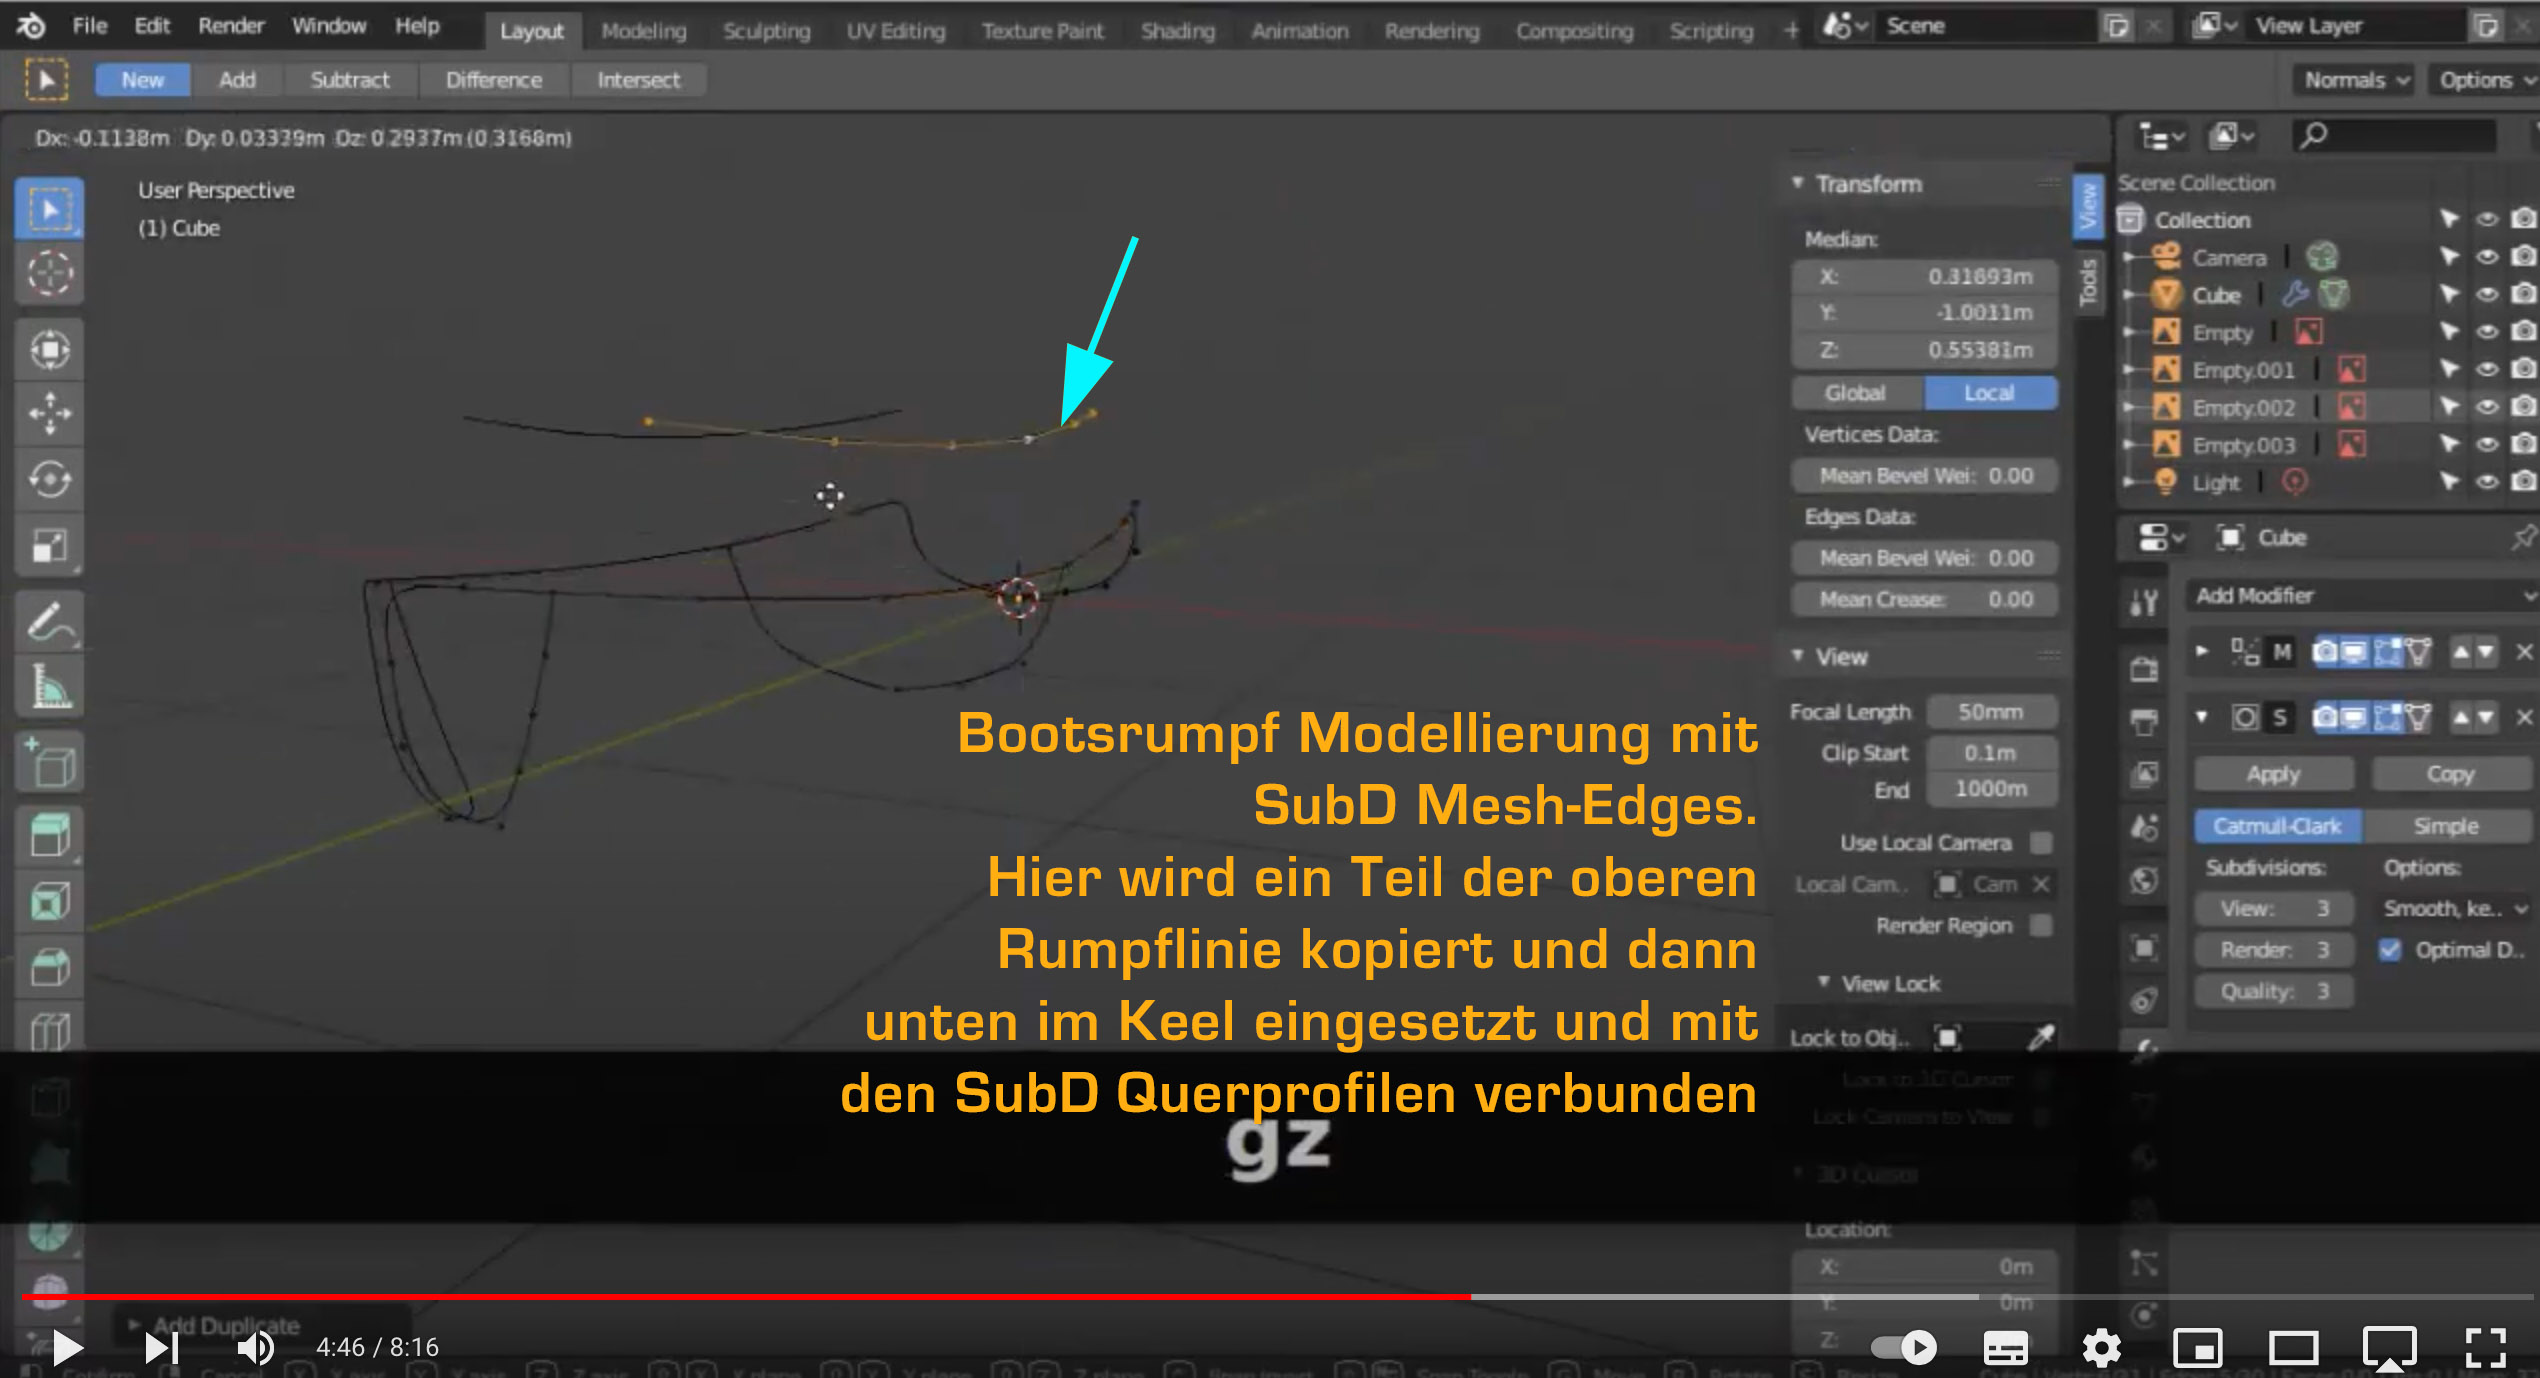
Task: Activate the Rotate tool
Action: coord(49,479)
